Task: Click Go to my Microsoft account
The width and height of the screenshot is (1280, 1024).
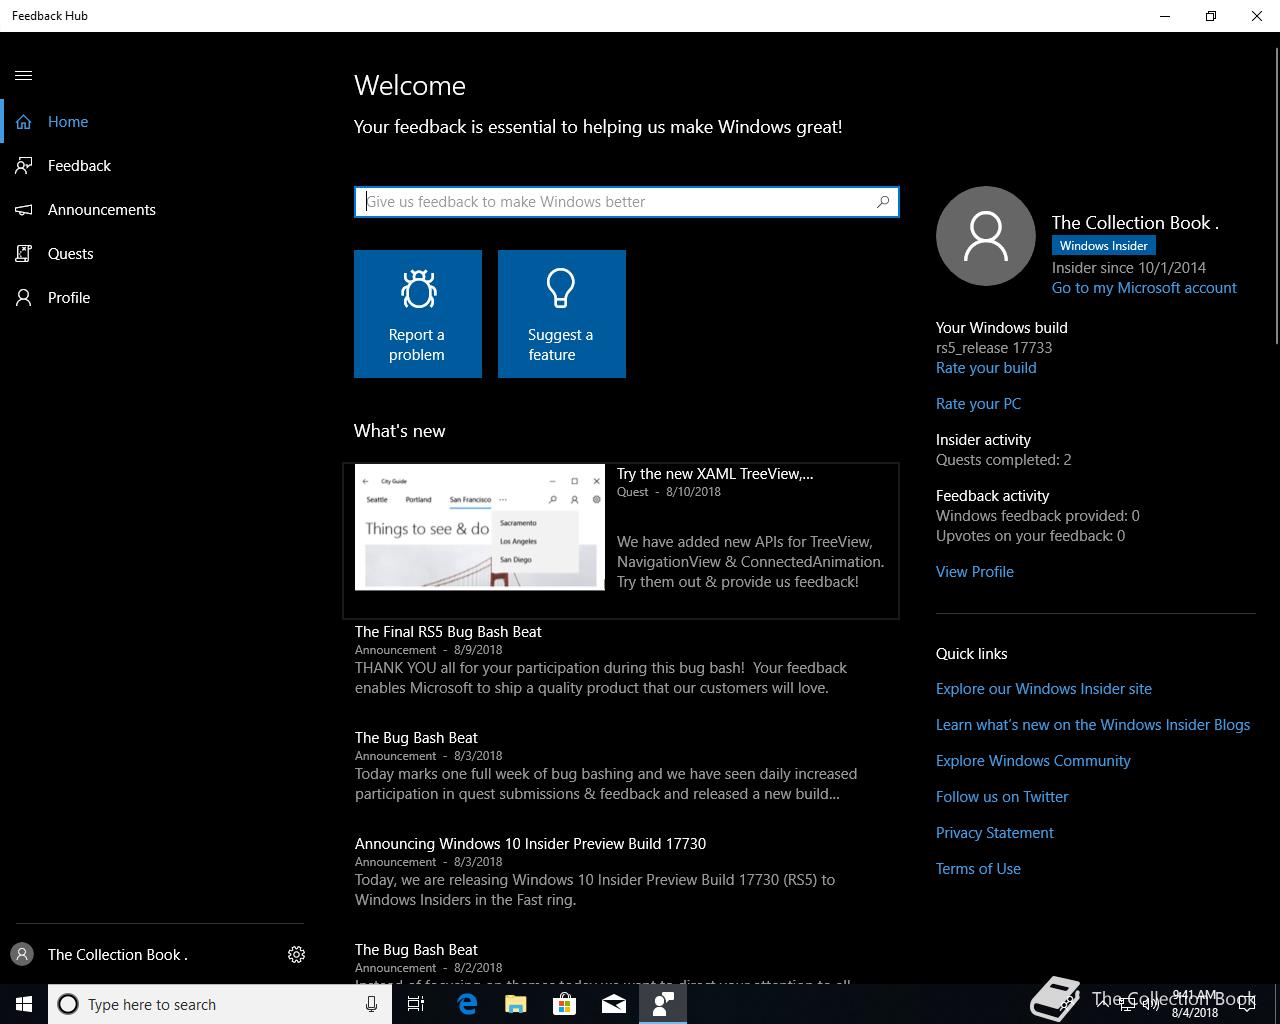Action: click(1144, 288)
